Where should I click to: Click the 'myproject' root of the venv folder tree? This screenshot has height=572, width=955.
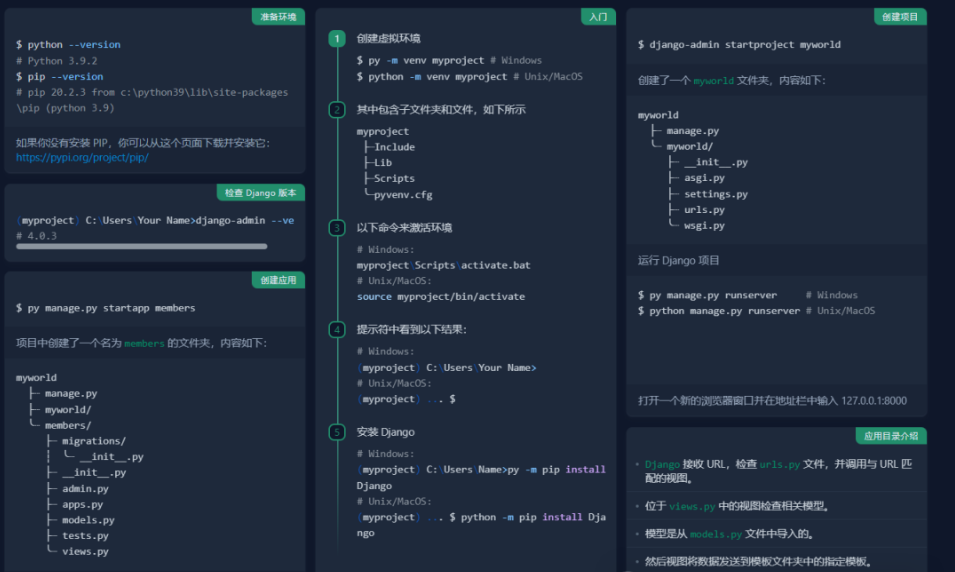[x=383, y=131]
